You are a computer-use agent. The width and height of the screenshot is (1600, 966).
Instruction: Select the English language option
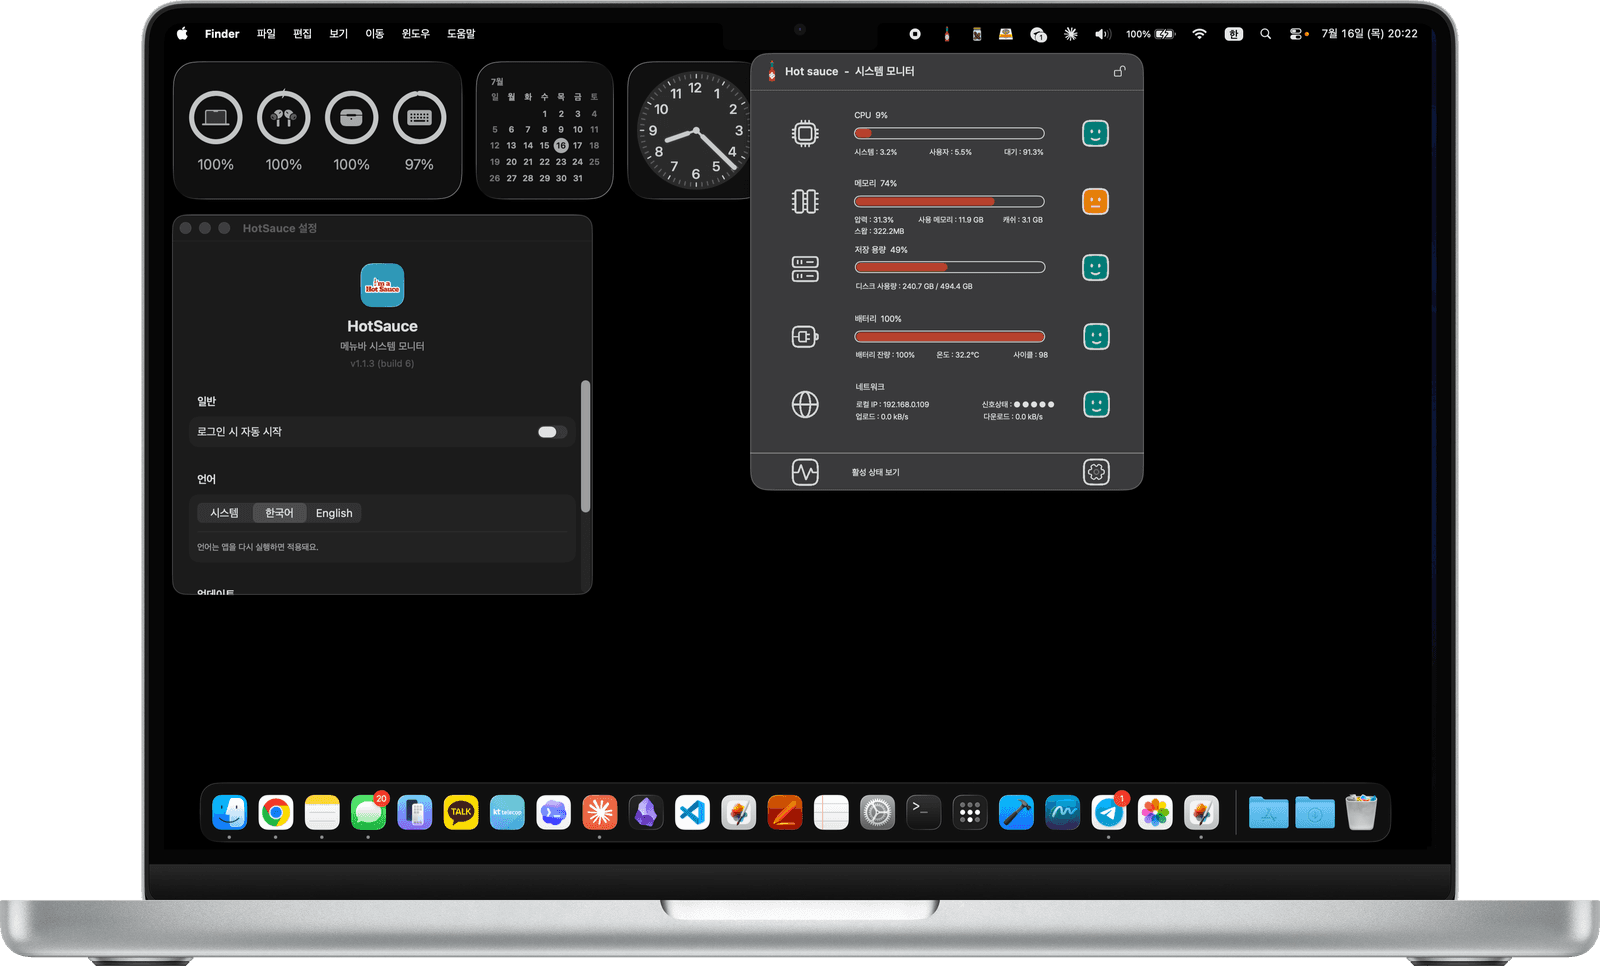(x=334, y=513)
